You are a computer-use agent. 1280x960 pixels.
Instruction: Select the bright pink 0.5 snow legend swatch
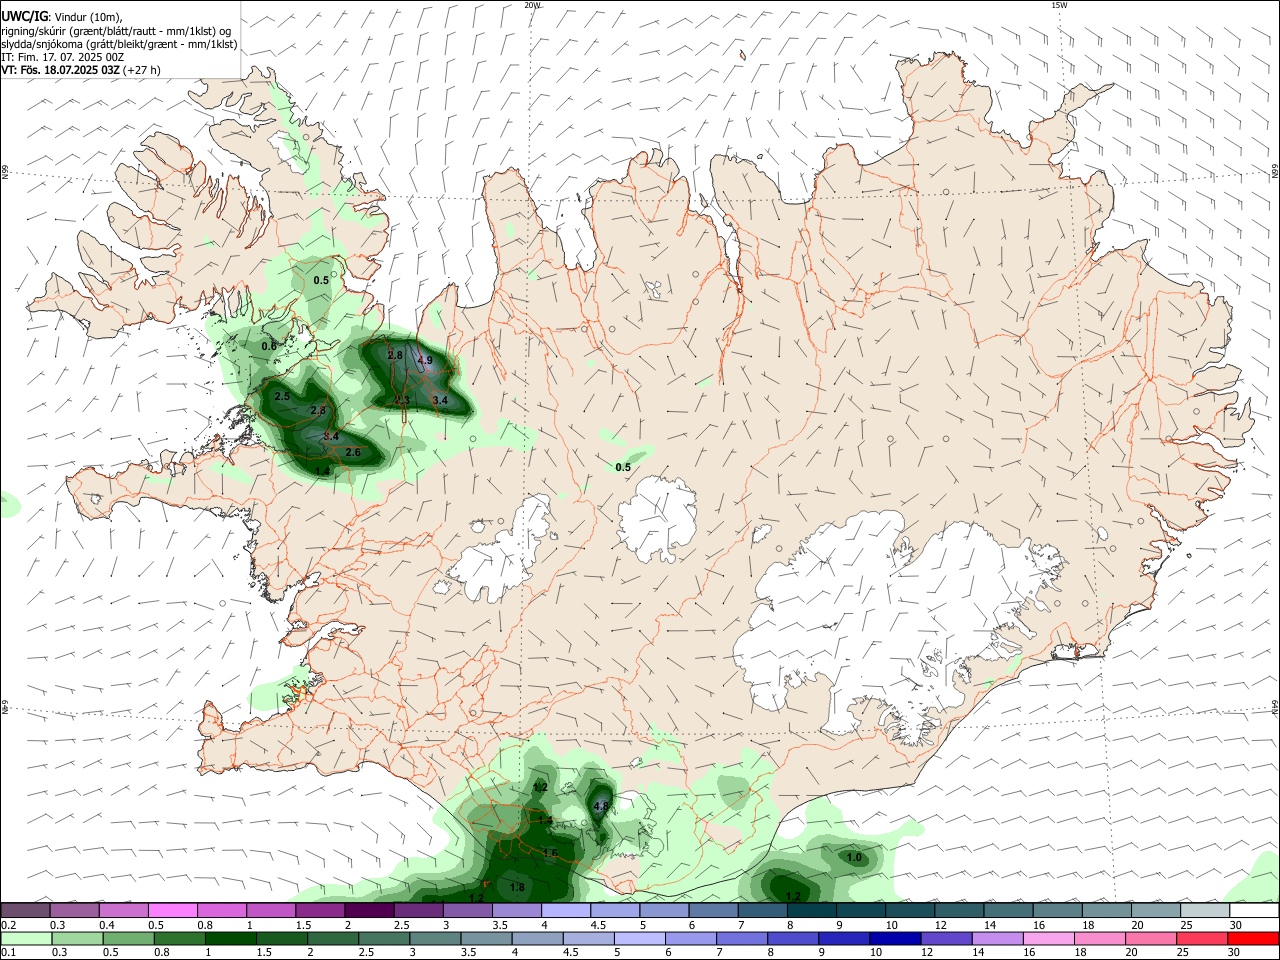pos(172,910)
